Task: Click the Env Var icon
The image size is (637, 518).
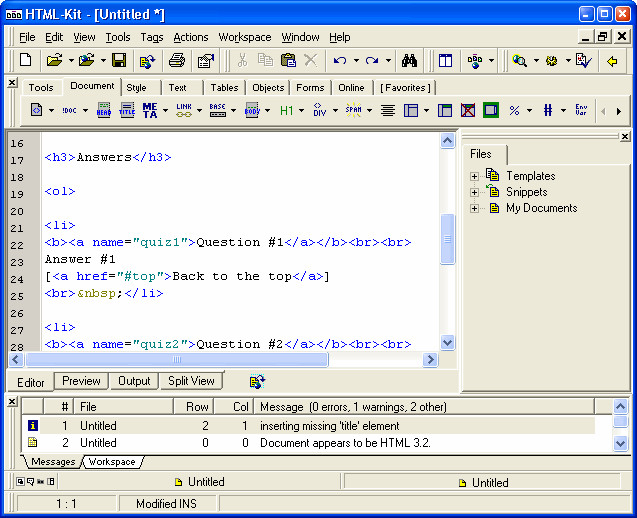Action: click(581, 110)
